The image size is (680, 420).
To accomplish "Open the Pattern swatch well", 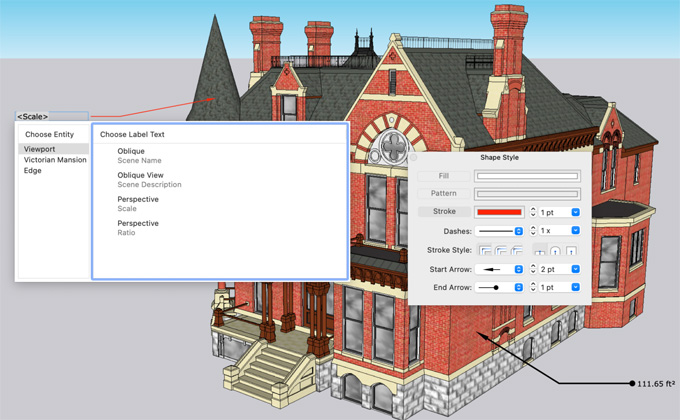I will (x=527, y=194).
